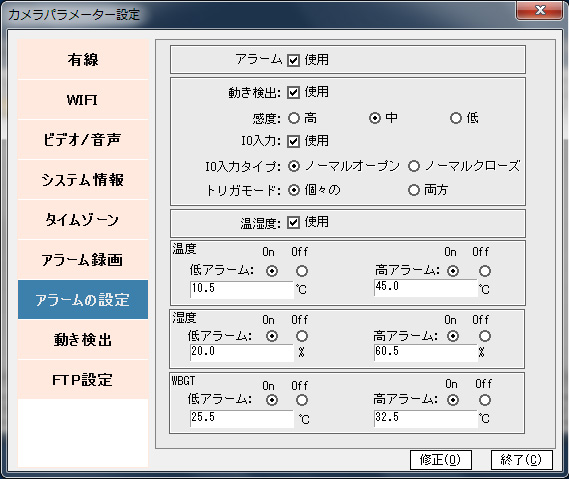The image size is (569, 479).
Task: Switch to the FTP設定 tab
Action: tap(83, 380)
